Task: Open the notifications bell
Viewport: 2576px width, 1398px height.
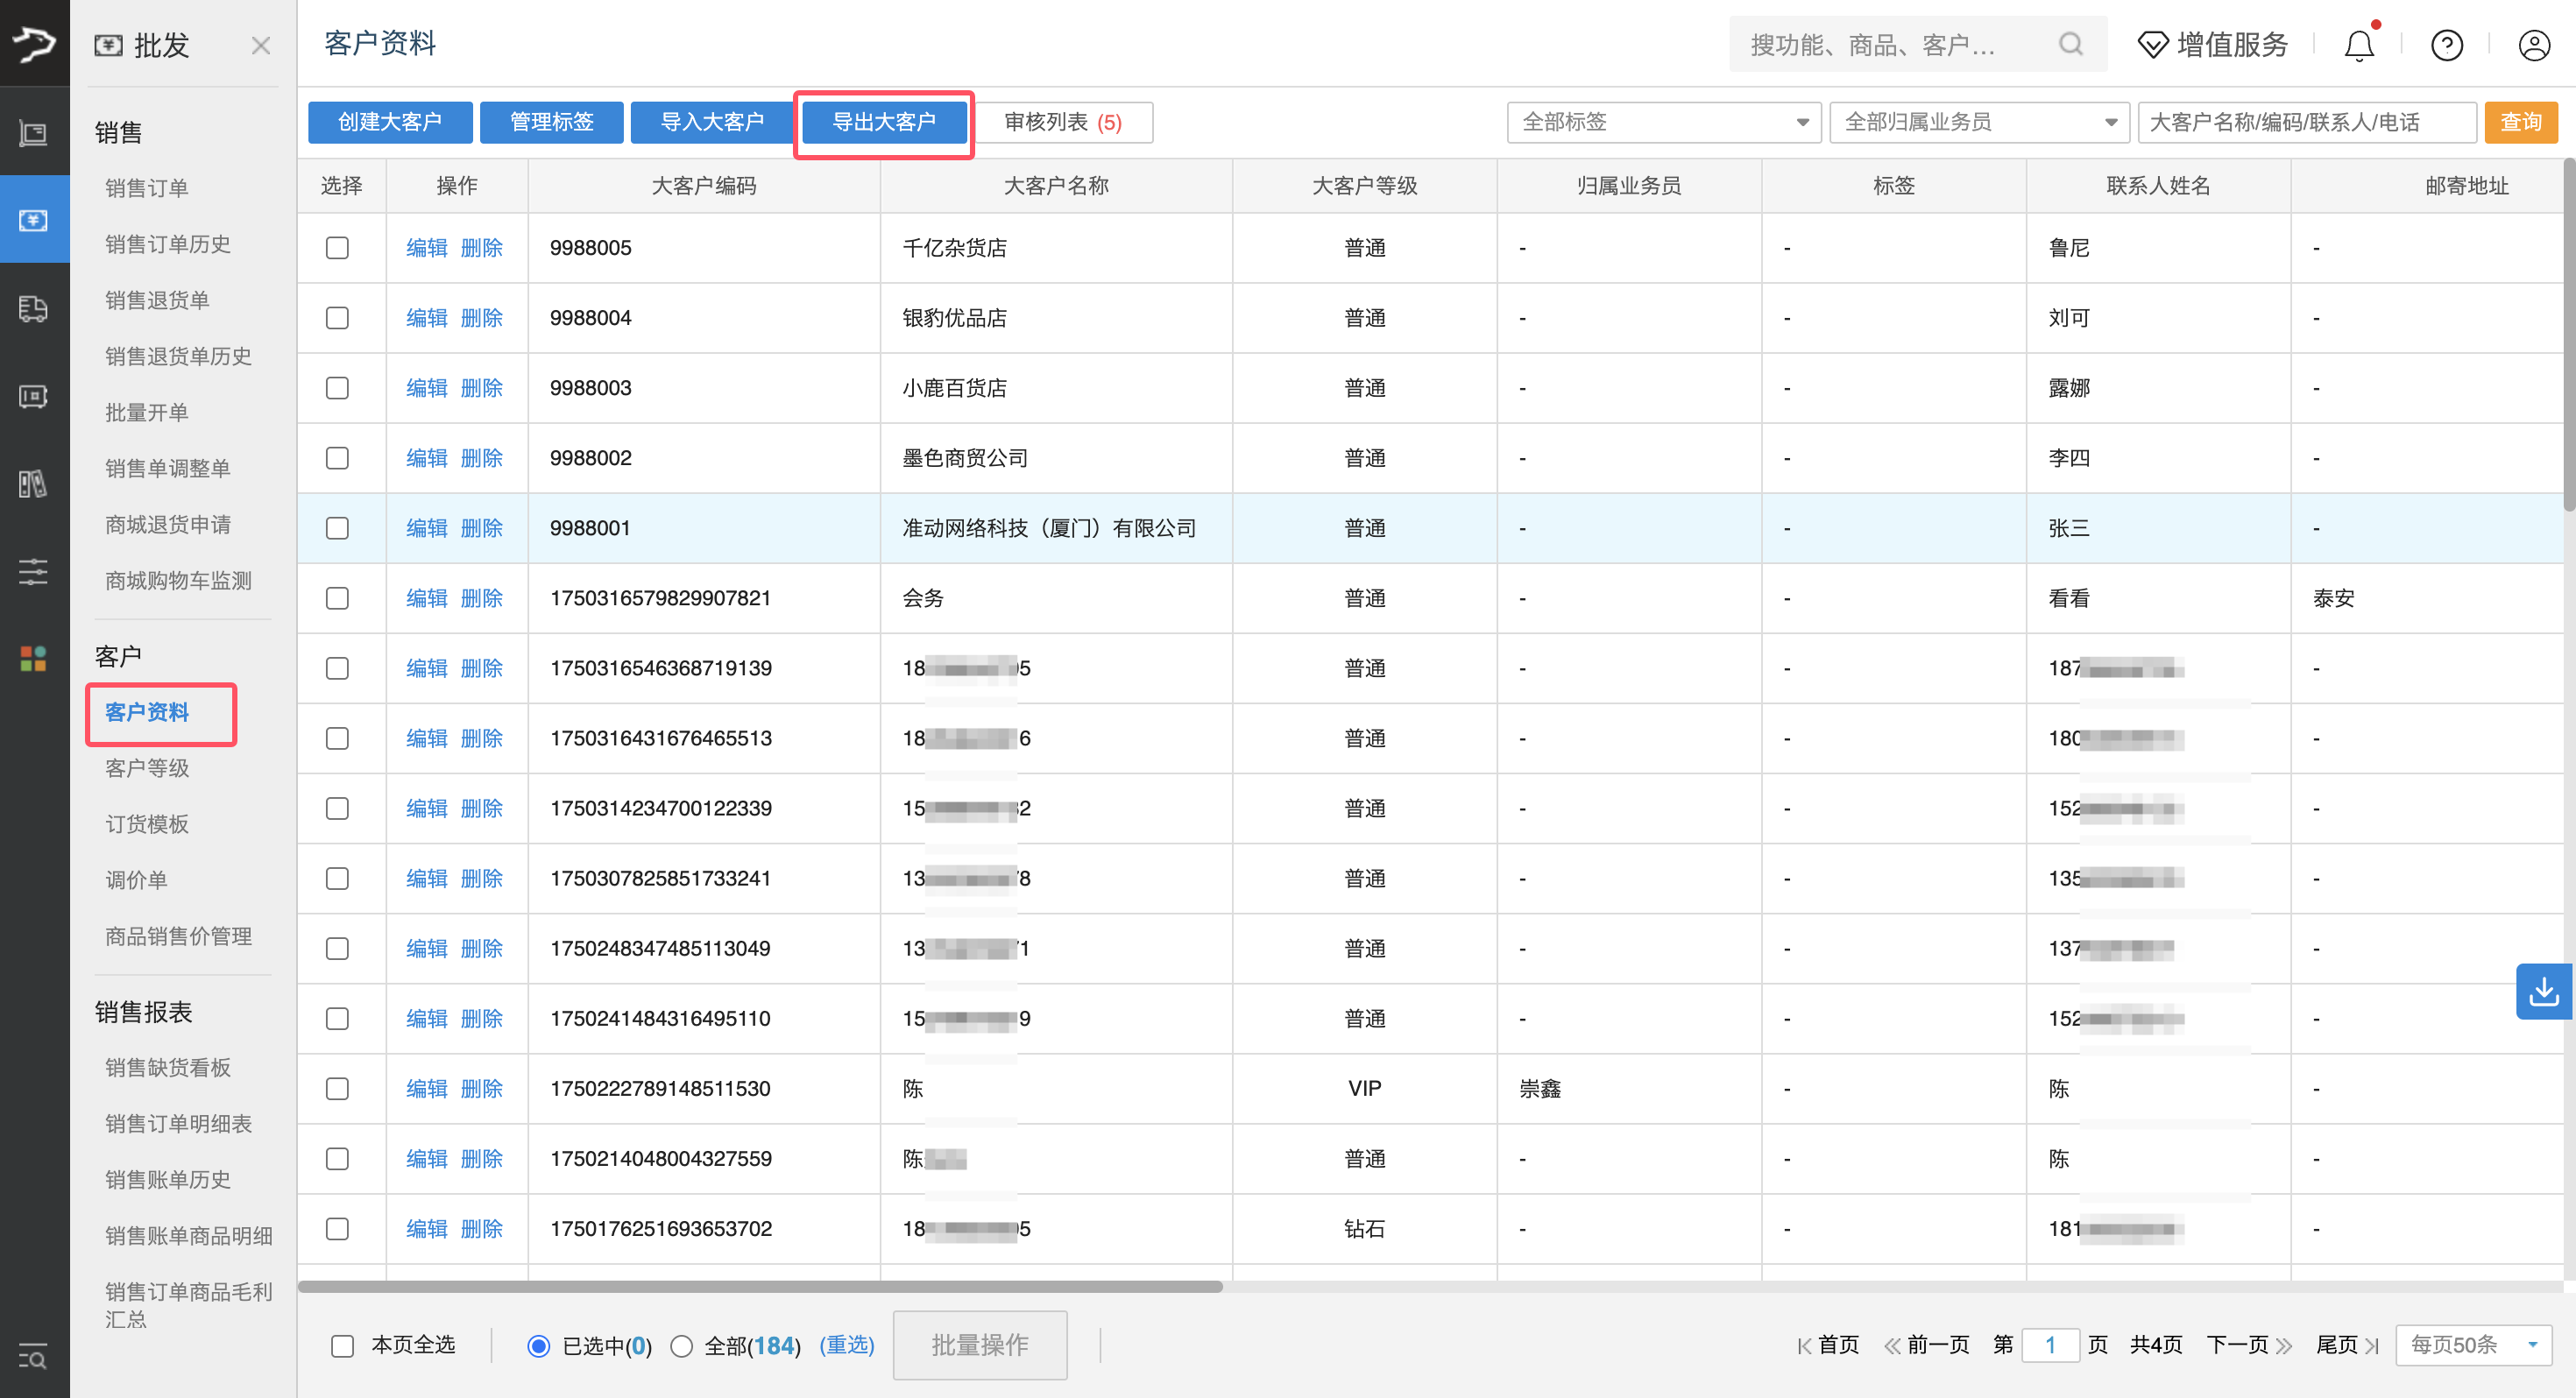Action: (x=2359, y=44)
